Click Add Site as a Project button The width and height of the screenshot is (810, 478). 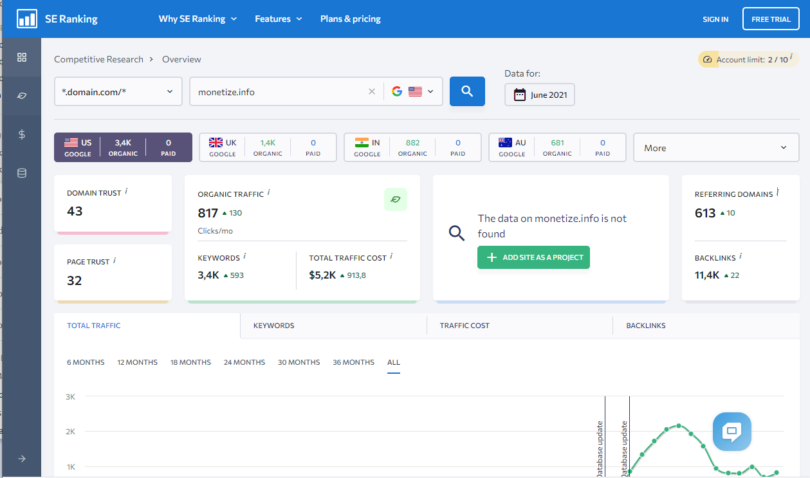pos(533,257)
